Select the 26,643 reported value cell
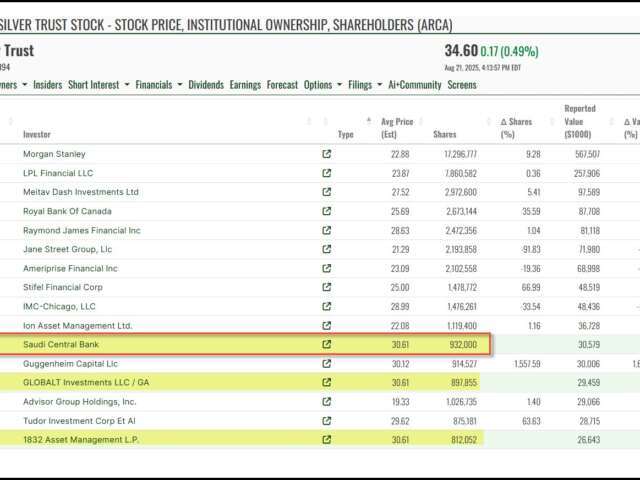 point(589,440)
